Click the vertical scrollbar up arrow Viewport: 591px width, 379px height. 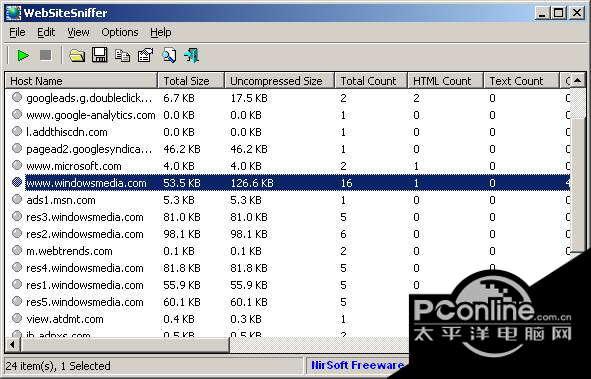tap(578, 80)
